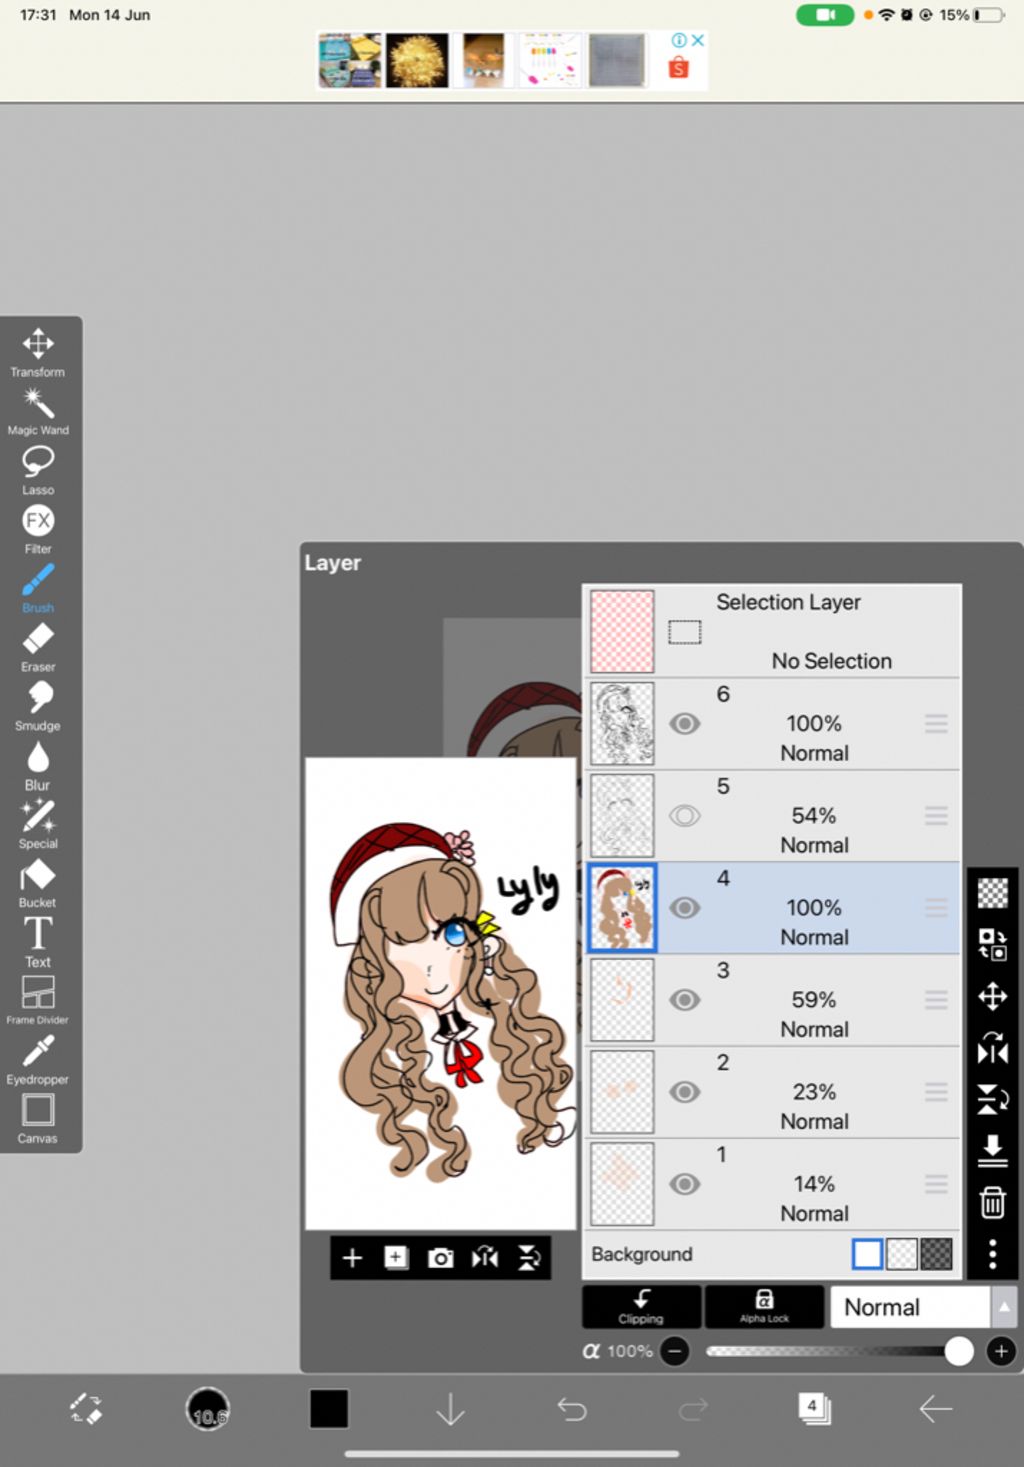Screen dimensions: 1024x1467
Task: Add layer from camera icon
Action: coord(440,1258)
